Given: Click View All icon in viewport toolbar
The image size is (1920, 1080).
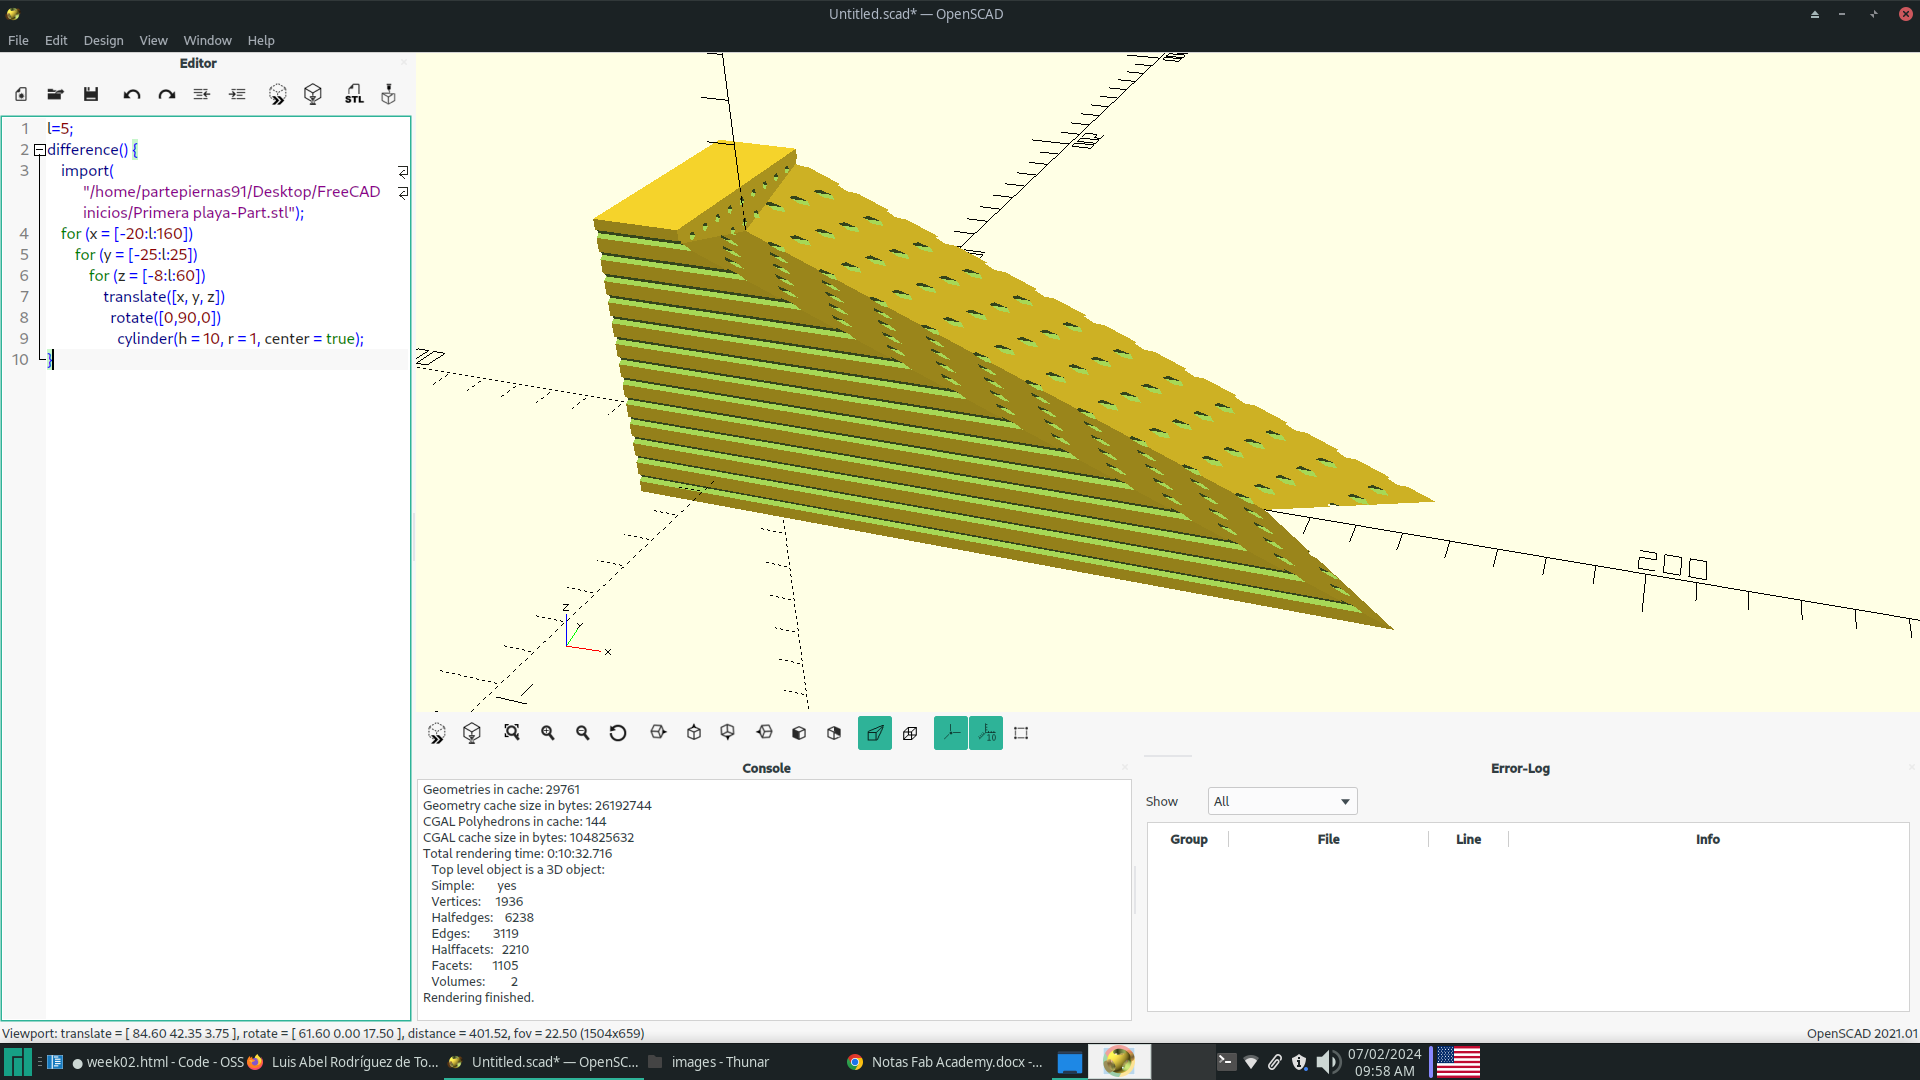Looking at the screenshot, I should [512, 733].
